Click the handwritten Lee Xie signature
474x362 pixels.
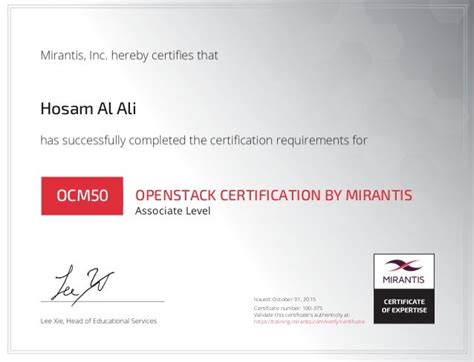[82, 285]
